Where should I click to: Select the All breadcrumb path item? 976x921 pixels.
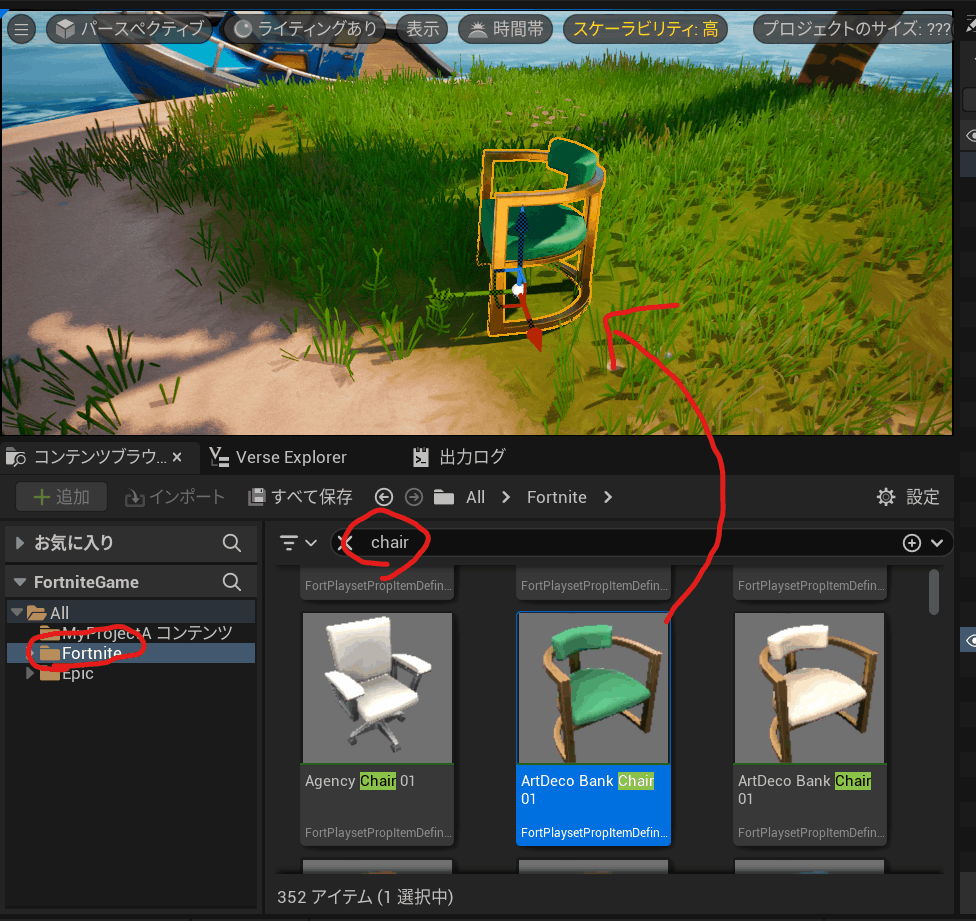(476, 497)
